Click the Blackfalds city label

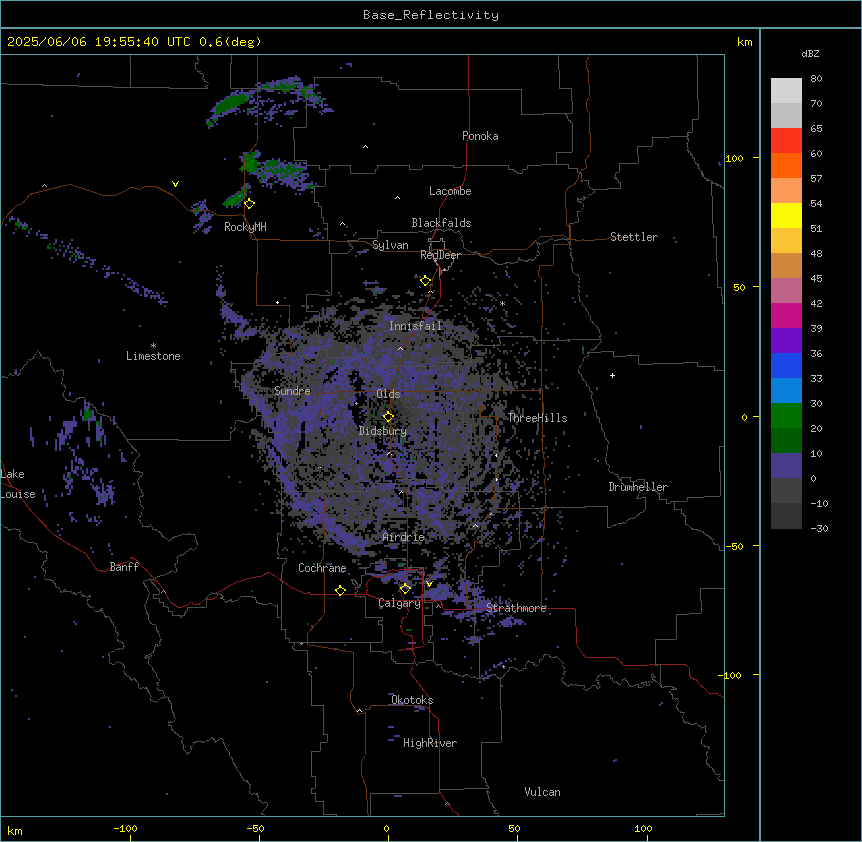[441, 223]
